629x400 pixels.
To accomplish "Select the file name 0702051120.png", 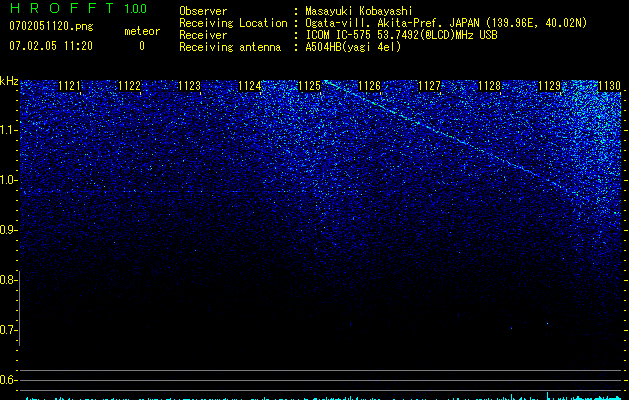I will (51, 26).
